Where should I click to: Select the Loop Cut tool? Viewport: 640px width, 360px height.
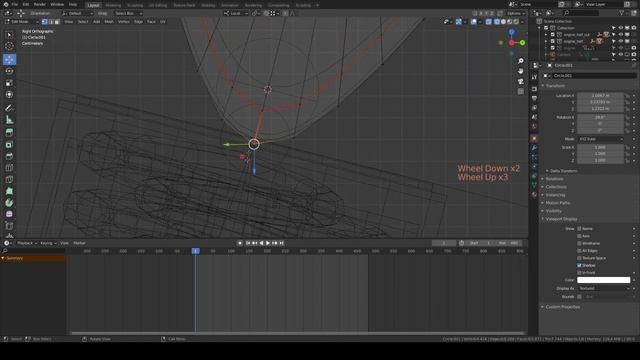[x=9, y=168]
